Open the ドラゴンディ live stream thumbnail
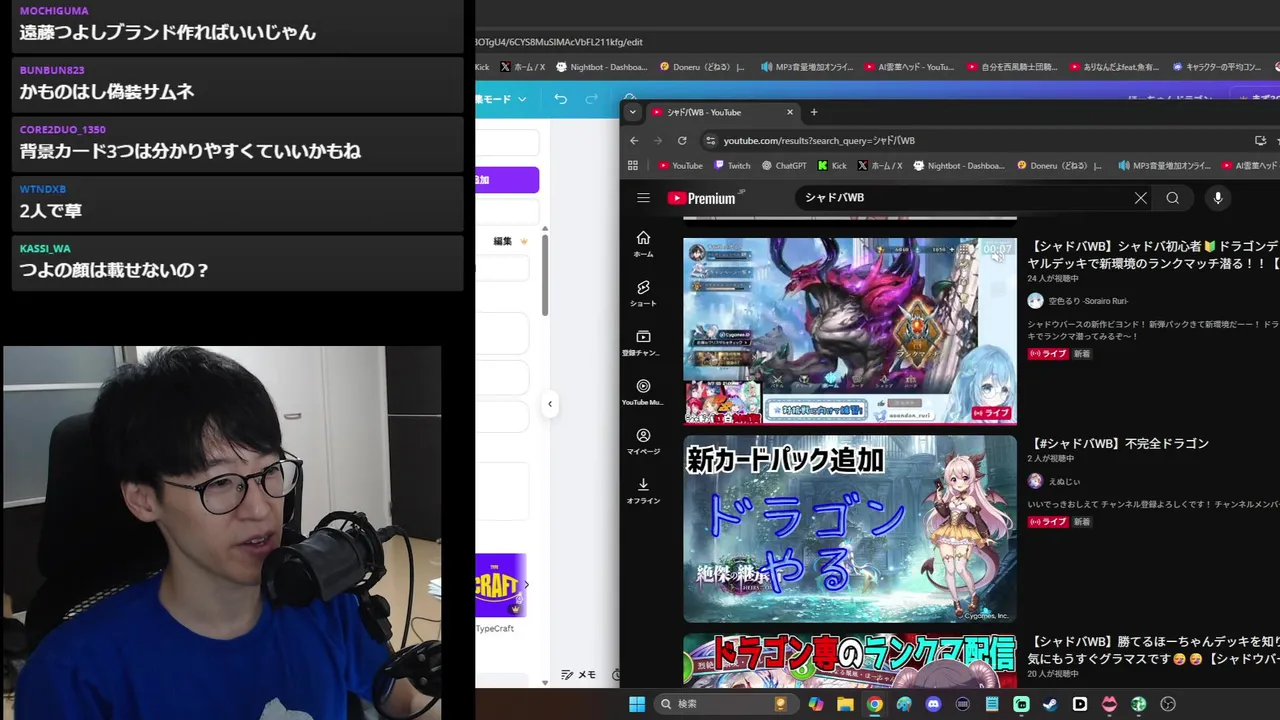This screenshot has height=720, width=1280. coord(850,331)
